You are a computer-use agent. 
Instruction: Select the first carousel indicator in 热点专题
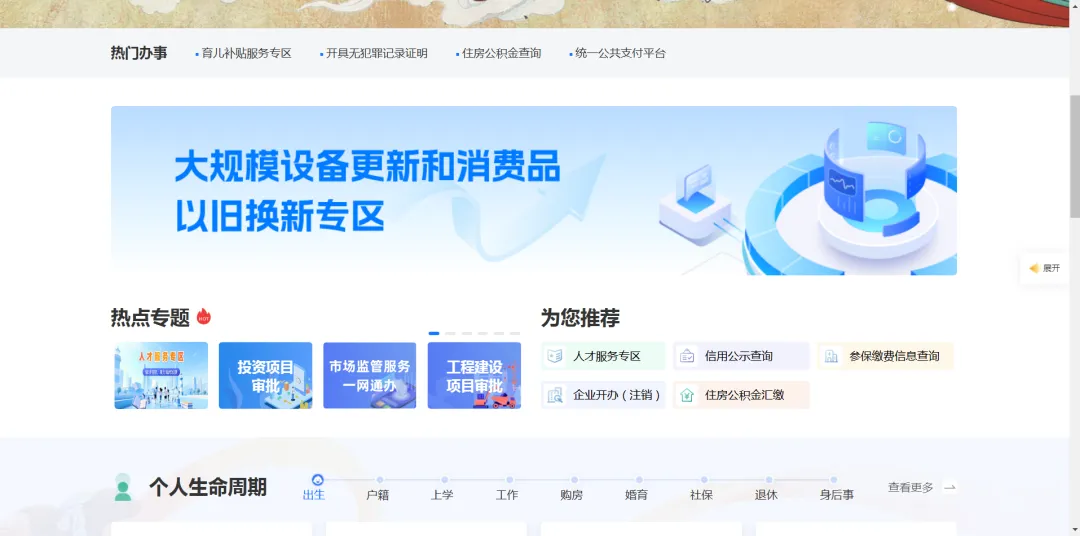(434, 333)
